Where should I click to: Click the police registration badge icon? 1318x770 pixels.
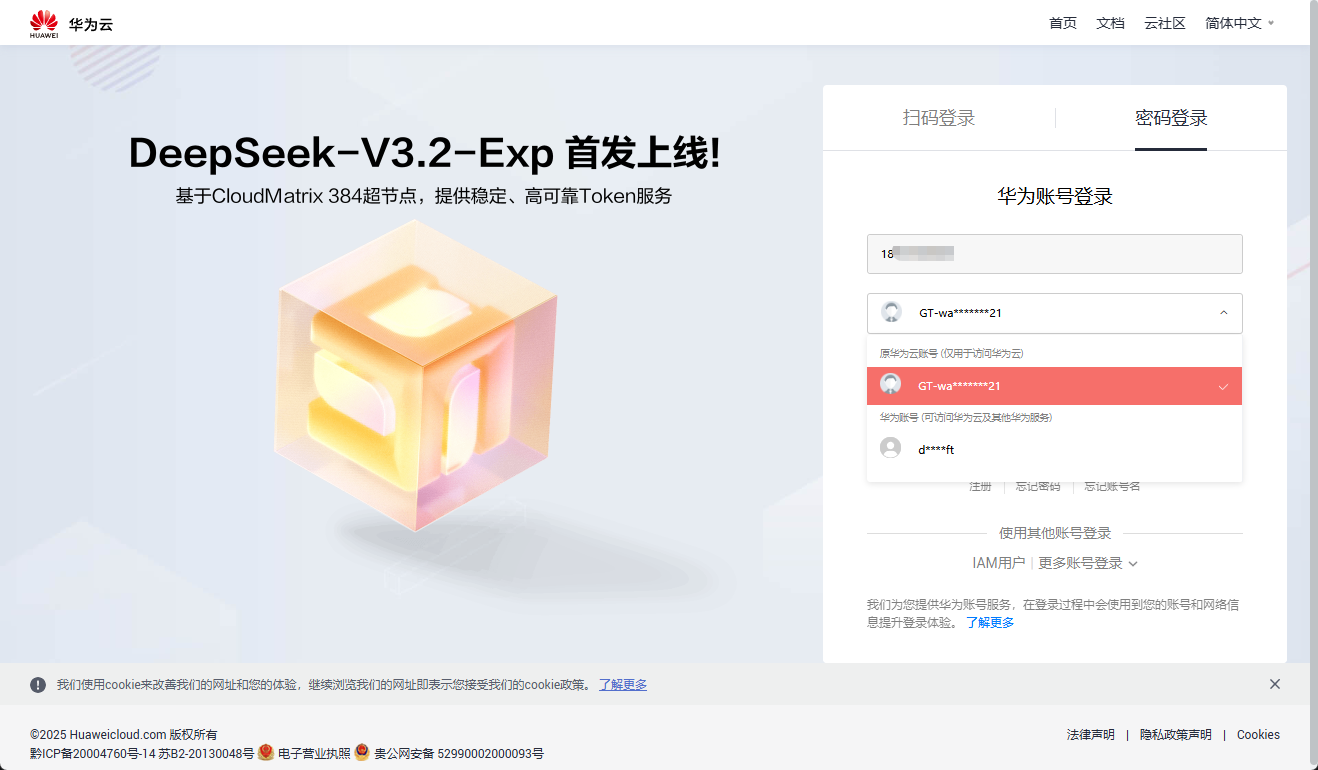[x=362, y=752]
